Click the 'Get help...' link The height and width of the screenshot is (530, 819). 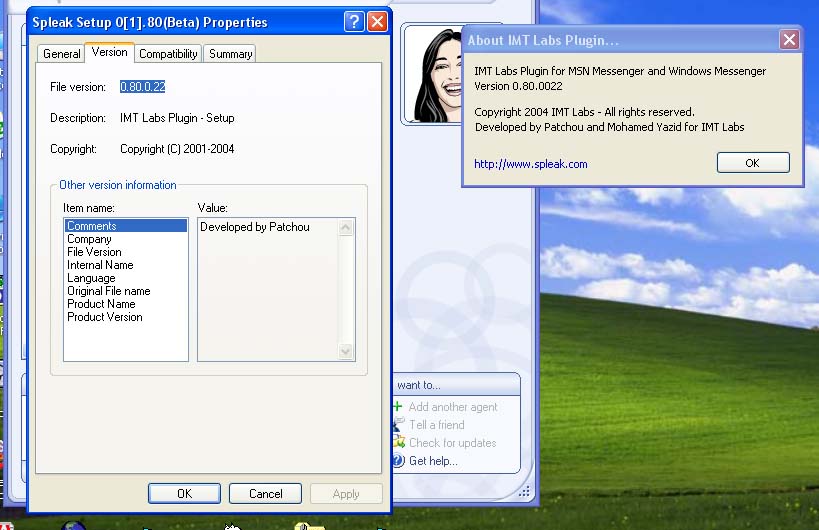433,461
